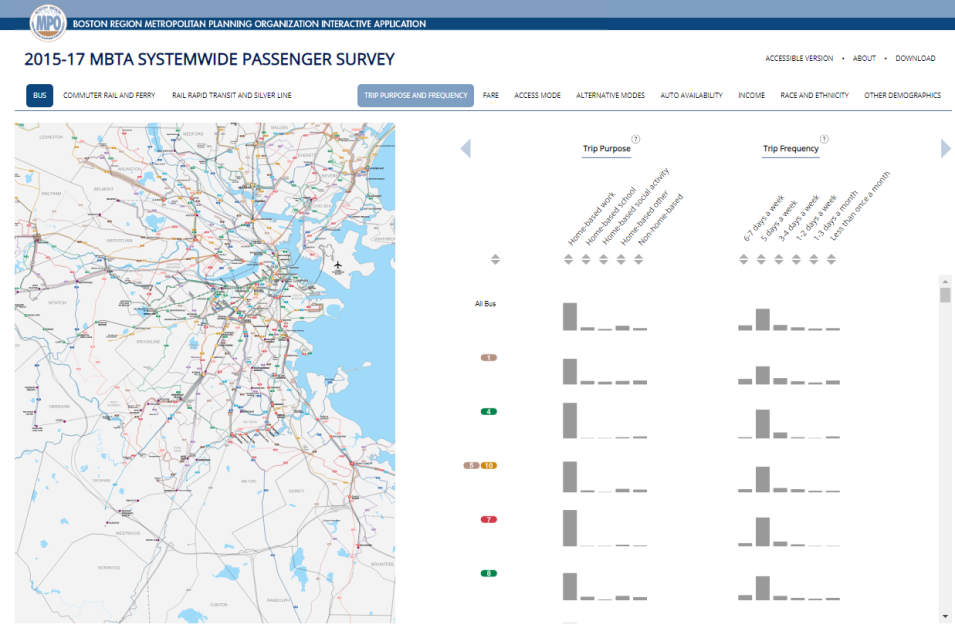Click the airport icon on the map
The width and height of the screenshot is (955, 628).
(x=339, y=266)
